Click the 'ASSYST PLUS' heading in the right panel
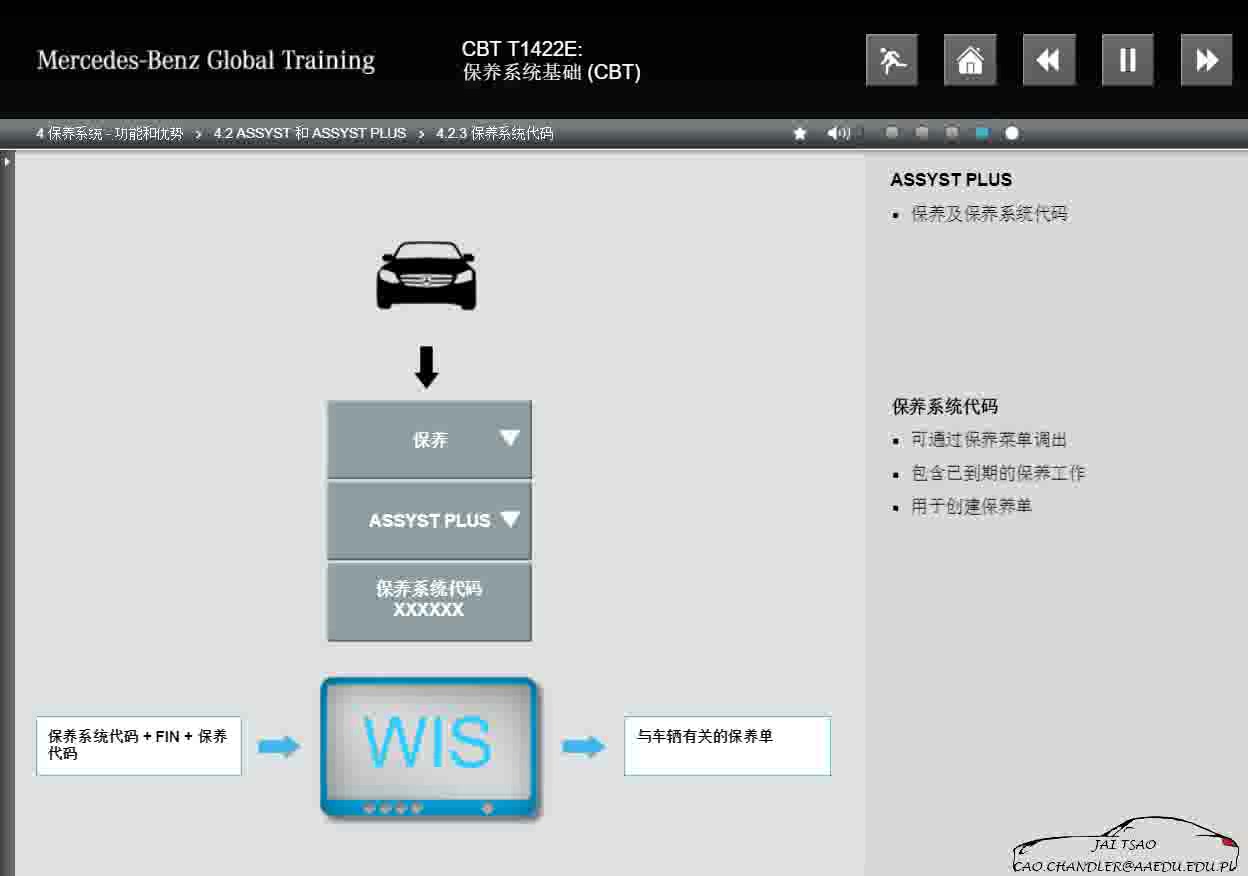Viewport: 1248px width, 876px height. point(951,180)
